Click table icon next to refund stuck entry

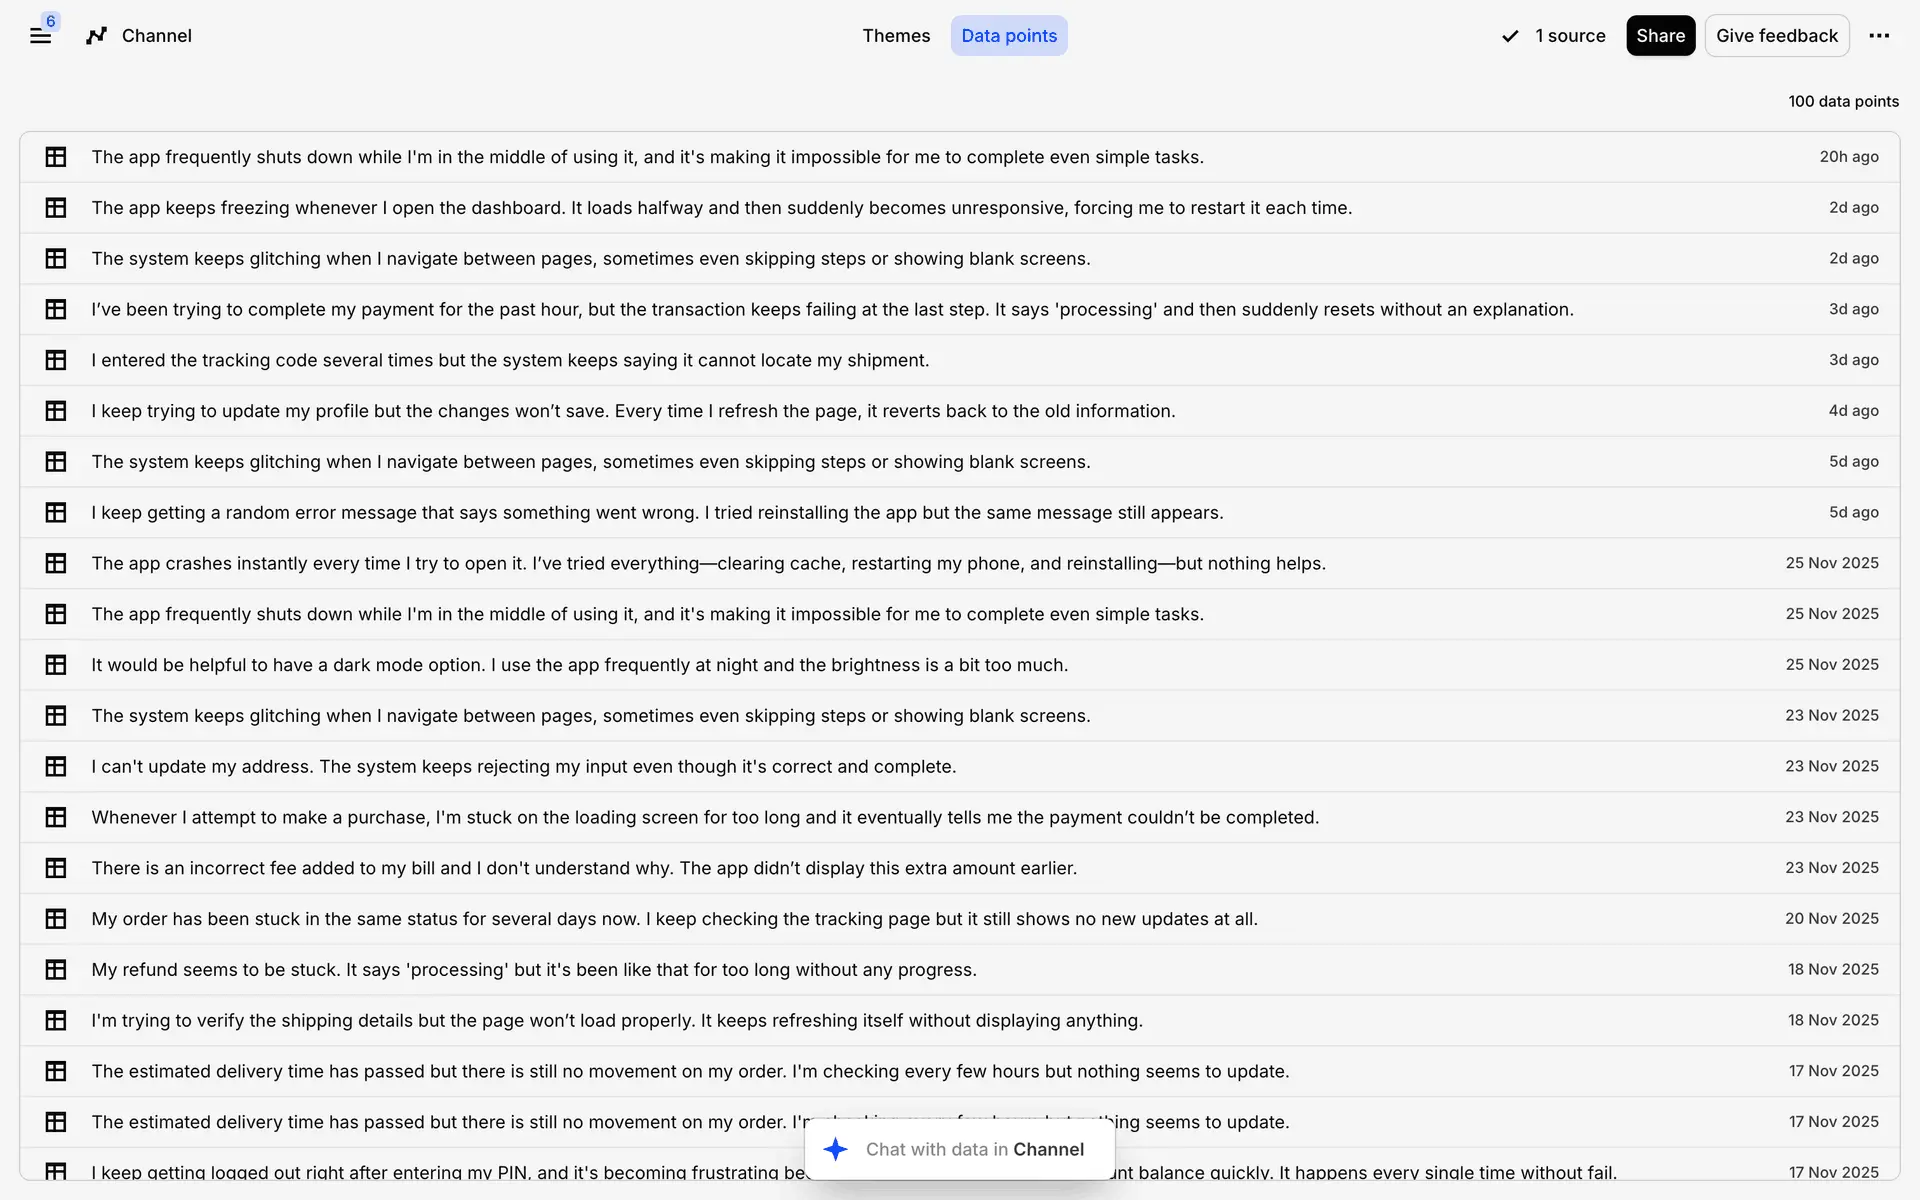click(56, 969)
